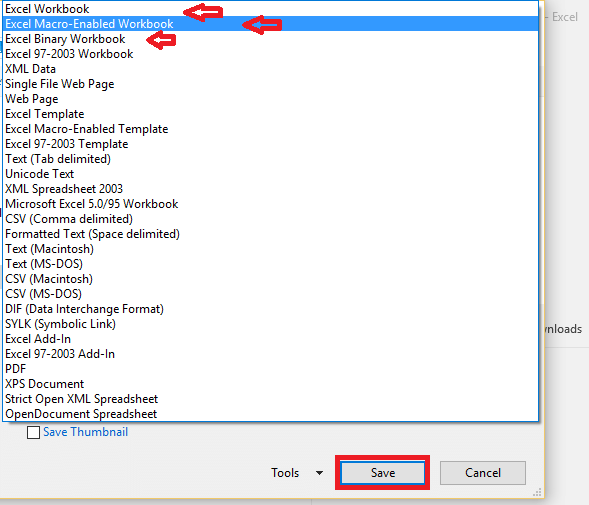Pick Excel 97-2003 Add-In
589x505 pixels.
(270, 354)
